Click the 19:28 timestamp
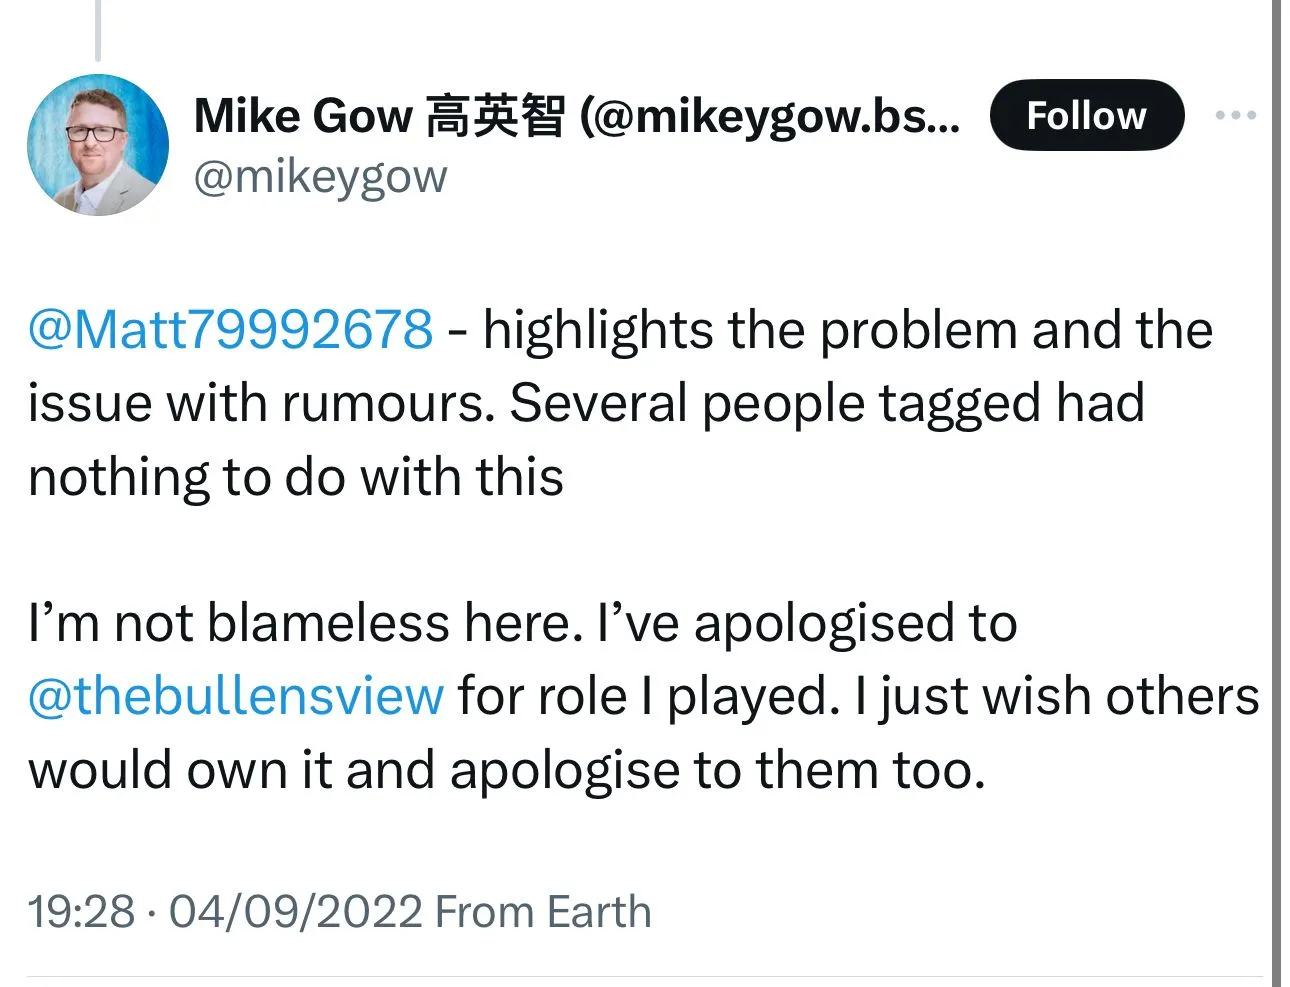Image resolution: width=1290 pixels, height=987 pixels. [81, 912]
